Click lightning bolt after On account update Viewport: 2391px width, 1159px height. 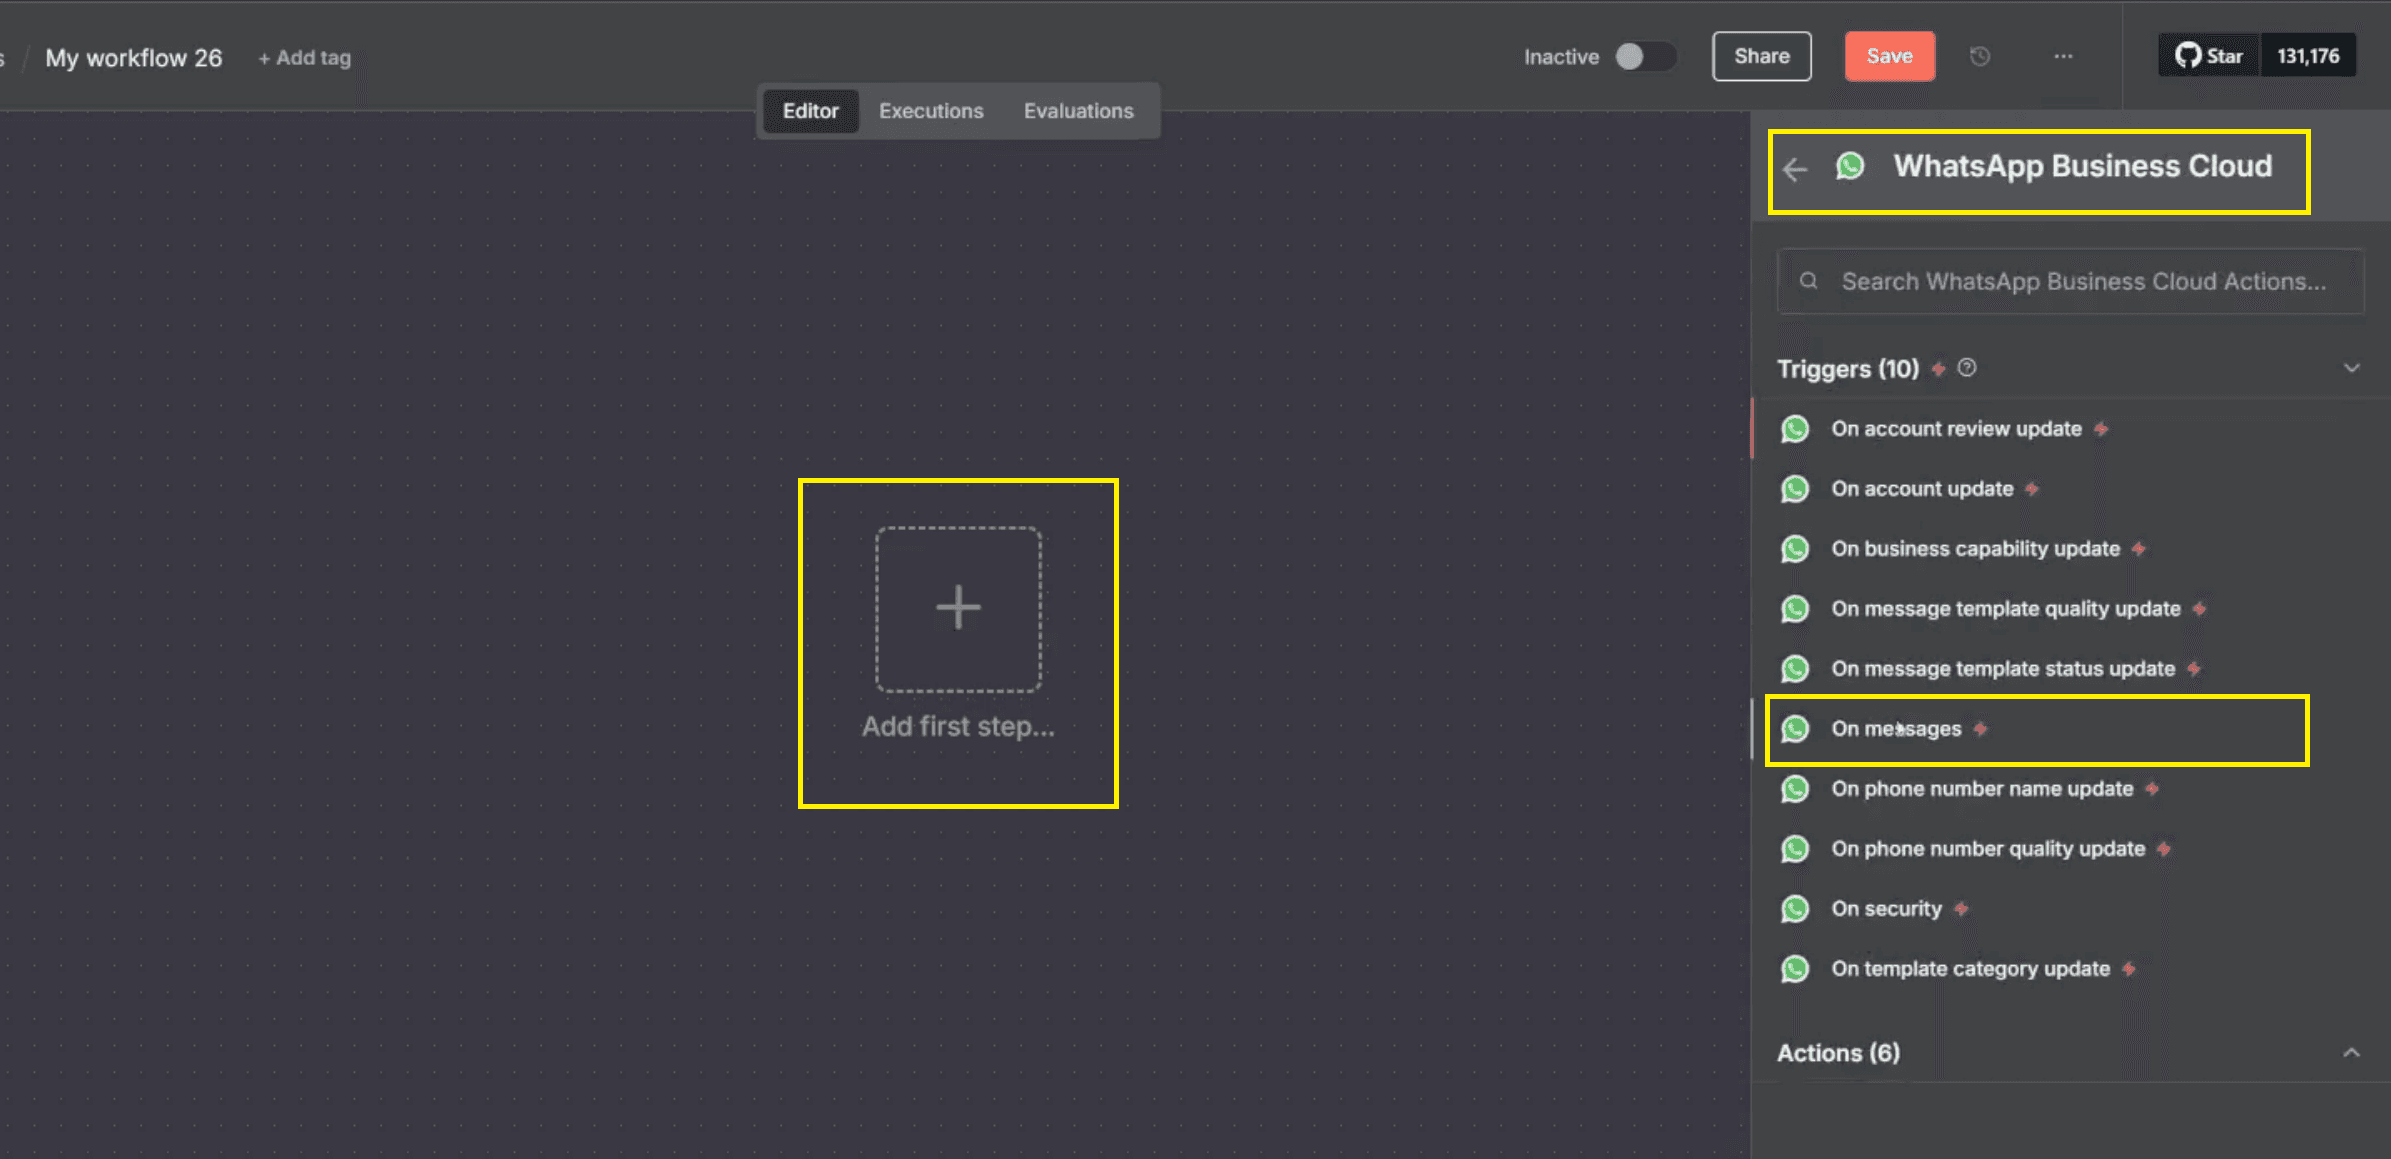tap(2032, 489)
